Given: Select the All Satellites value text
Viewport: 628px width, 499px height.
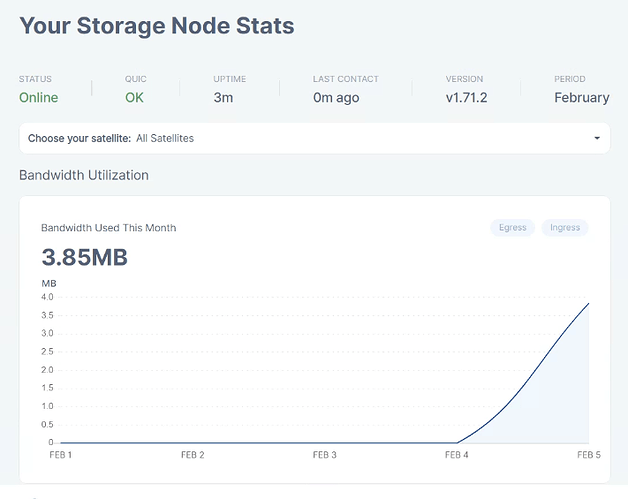Looking at the screenshot, I should click(165, 138).
